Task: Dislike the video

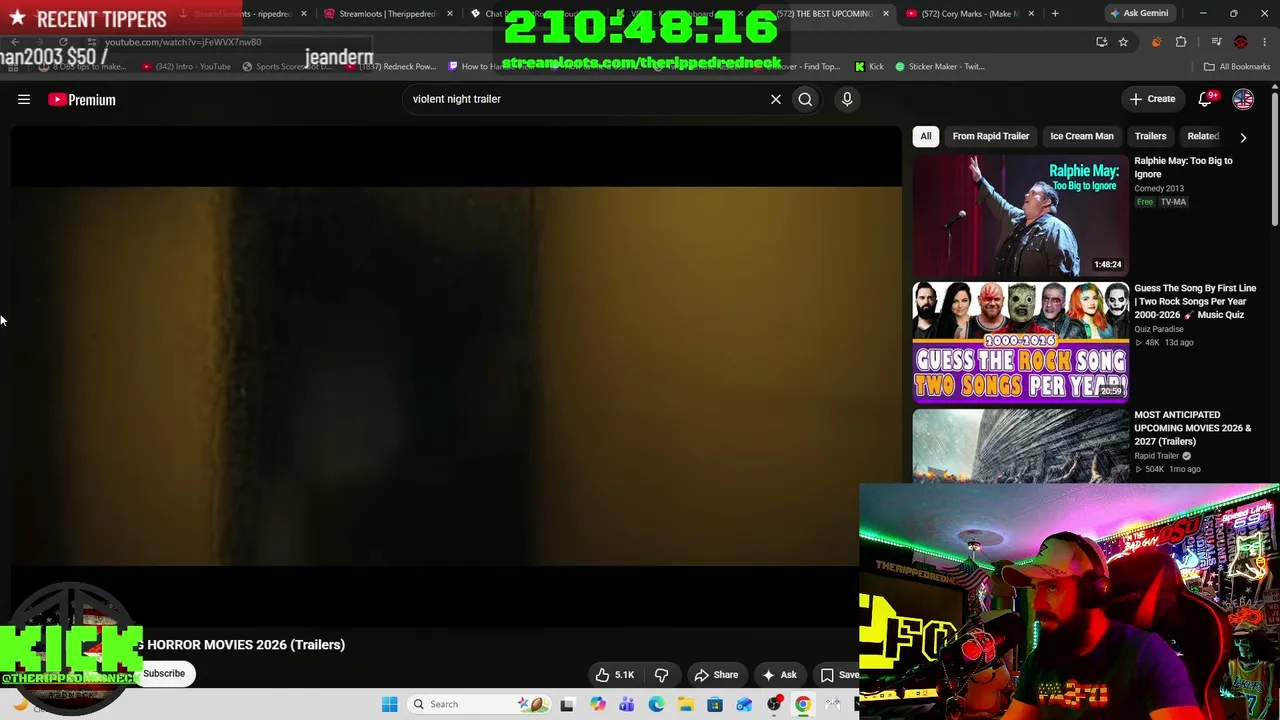Action: click(661, 675)
